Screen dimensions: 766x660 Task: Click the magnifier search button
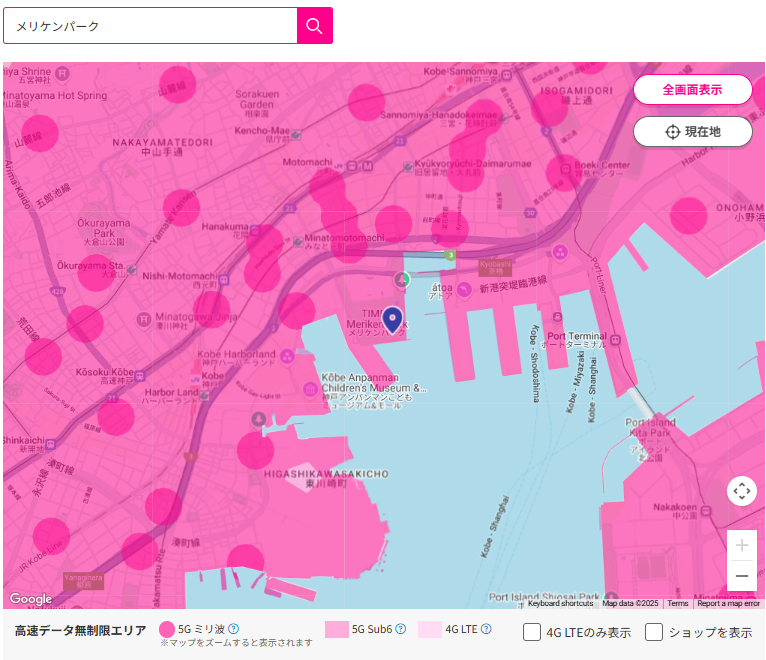pyautogui.click(x=315, y=26)
